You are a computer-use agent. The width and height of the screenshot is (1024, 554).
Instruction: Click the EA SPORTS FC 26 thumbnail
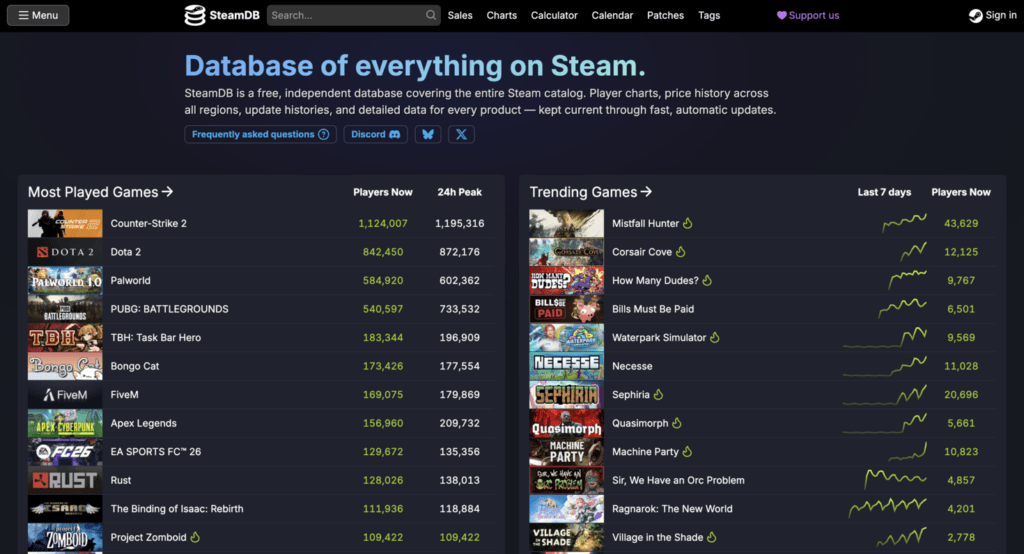click(x=65, y=451)
